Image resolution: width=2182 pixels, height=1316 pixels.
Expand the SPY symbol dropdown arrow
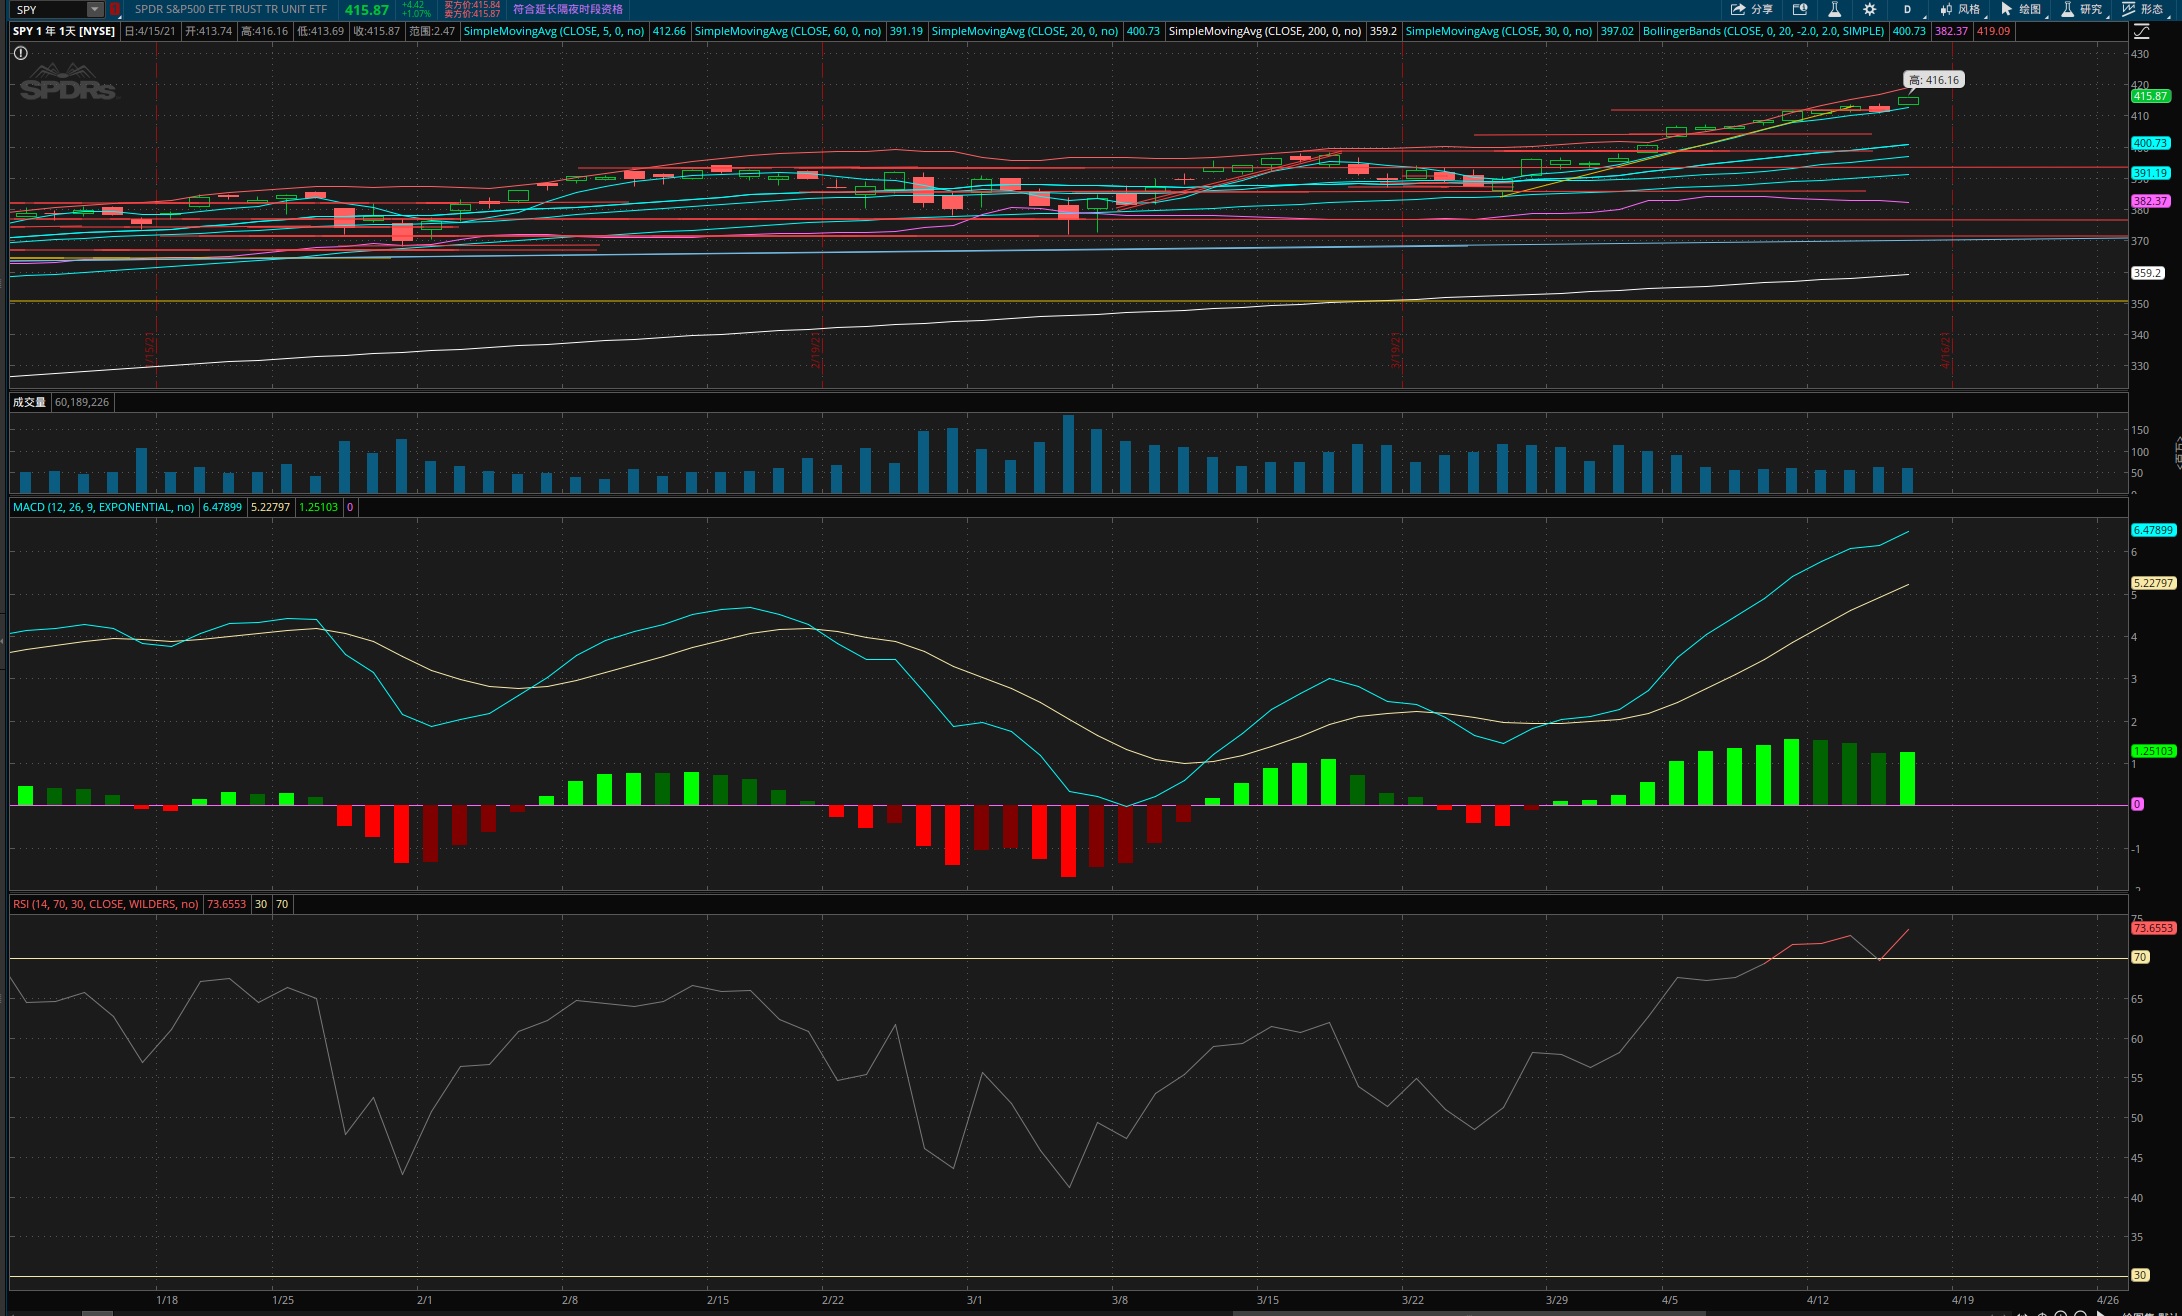pyautogui.click(x=94, y=9)
